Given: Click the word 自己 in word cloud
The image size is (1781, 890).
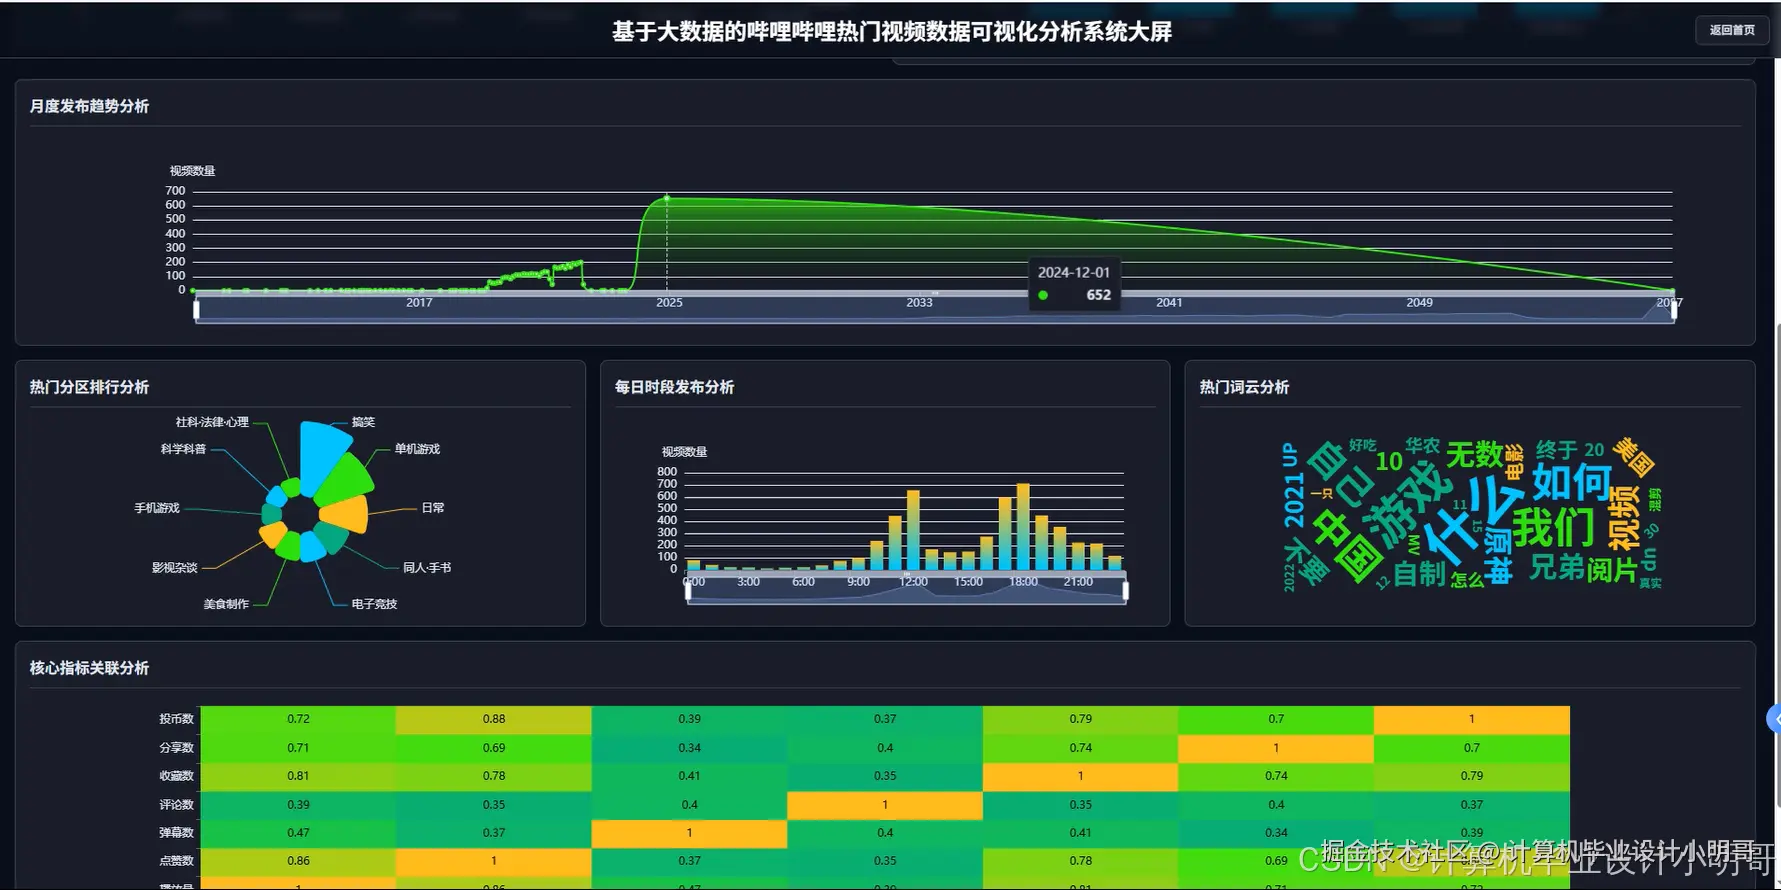Looking at the screenshot, I should coord(1341,474).
